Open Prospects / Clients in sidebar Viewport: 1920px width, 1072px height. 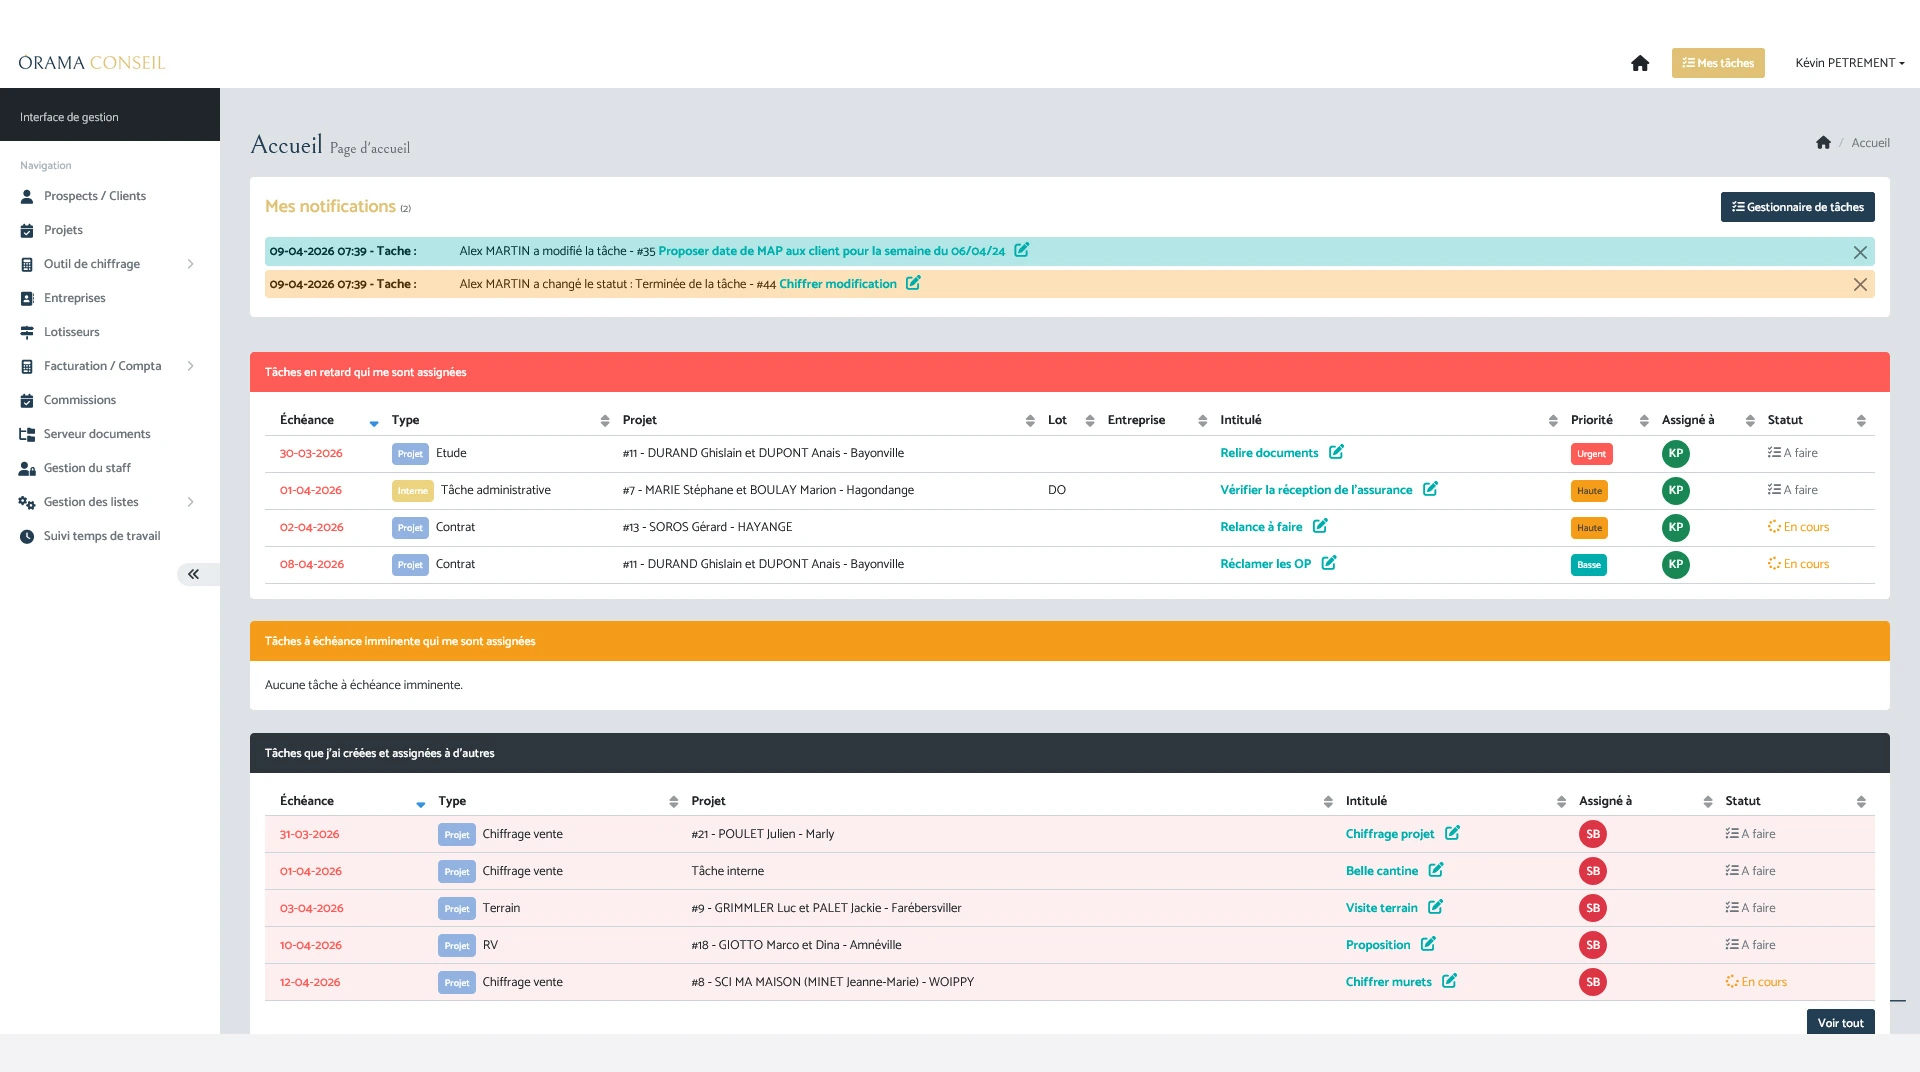point(95,196)
